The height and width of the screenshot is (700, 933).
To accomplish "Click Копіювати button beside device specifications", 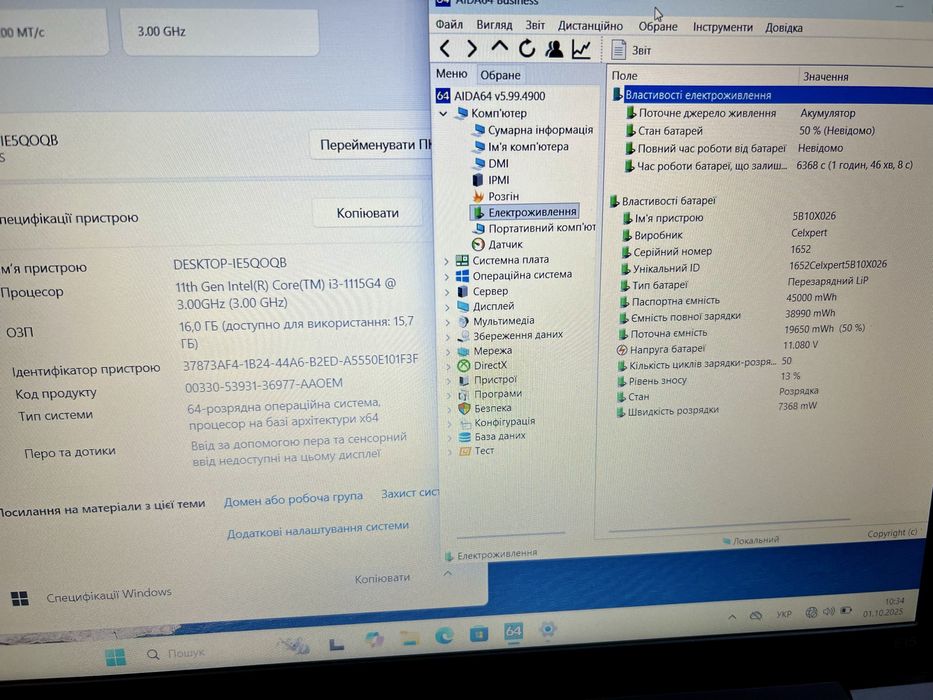I will [368, 213].
